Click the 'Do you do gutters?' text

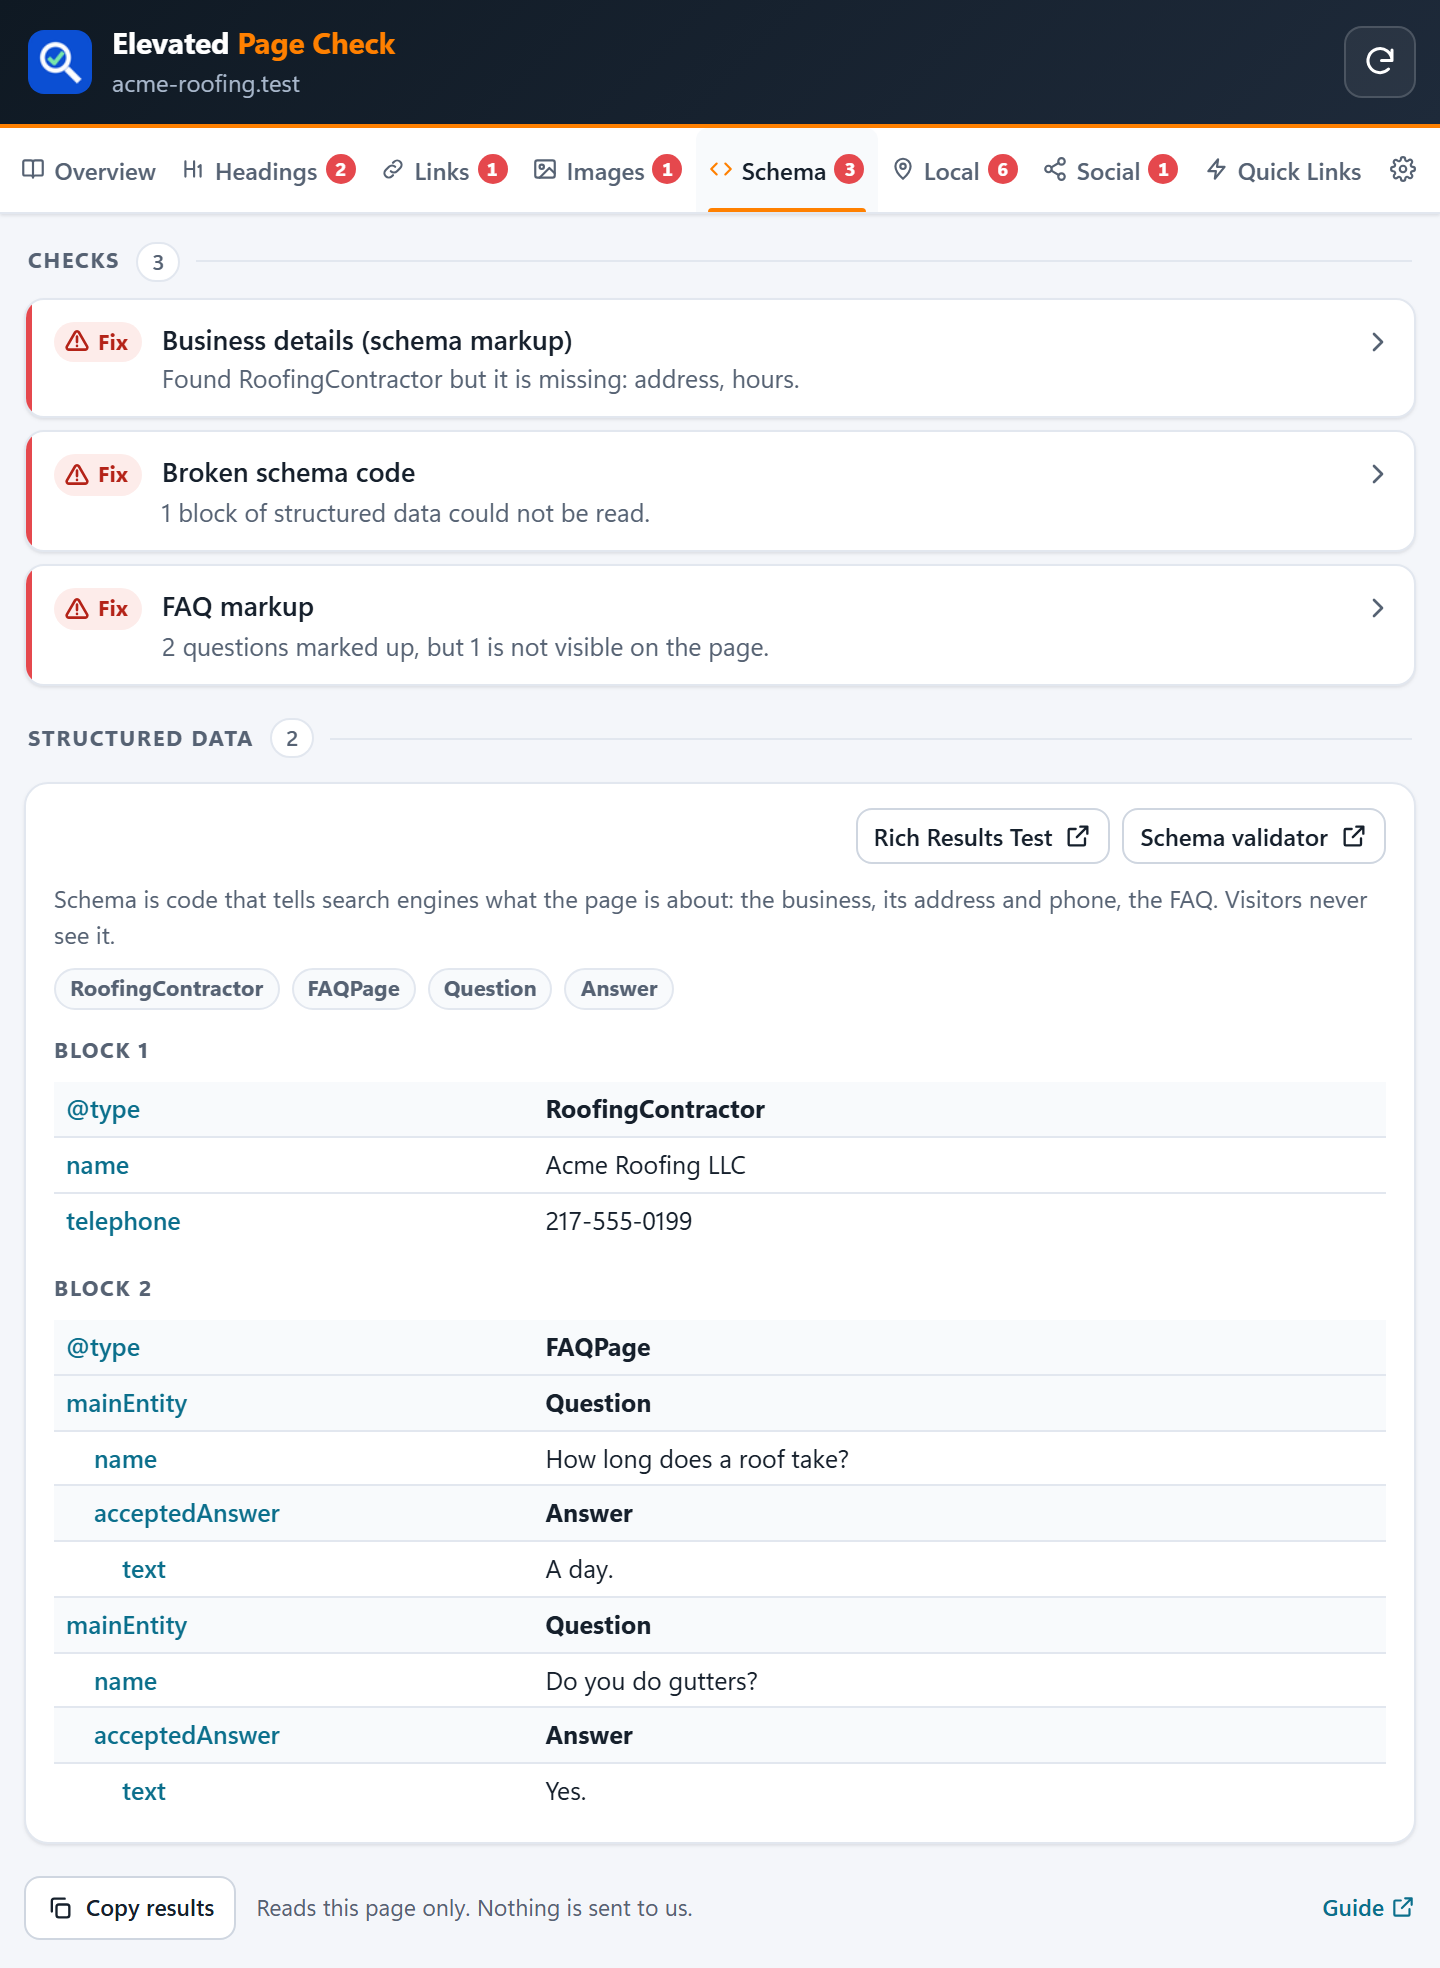click(652, 1681)
